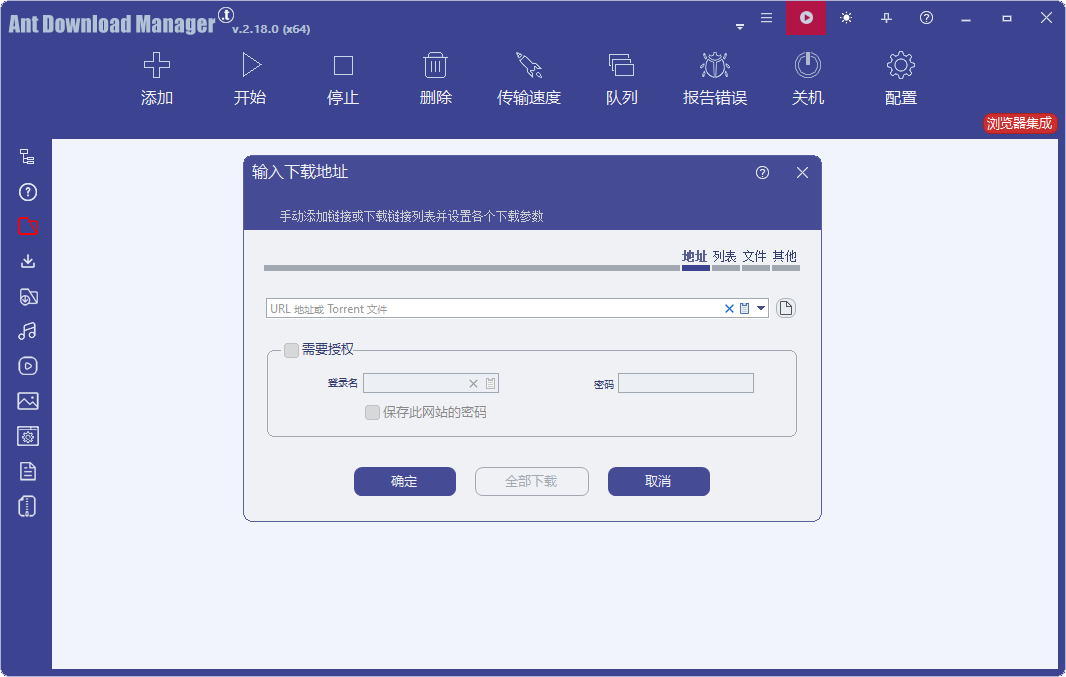
Task: Click the red video play icon in title bar
Action: (806, 18)
